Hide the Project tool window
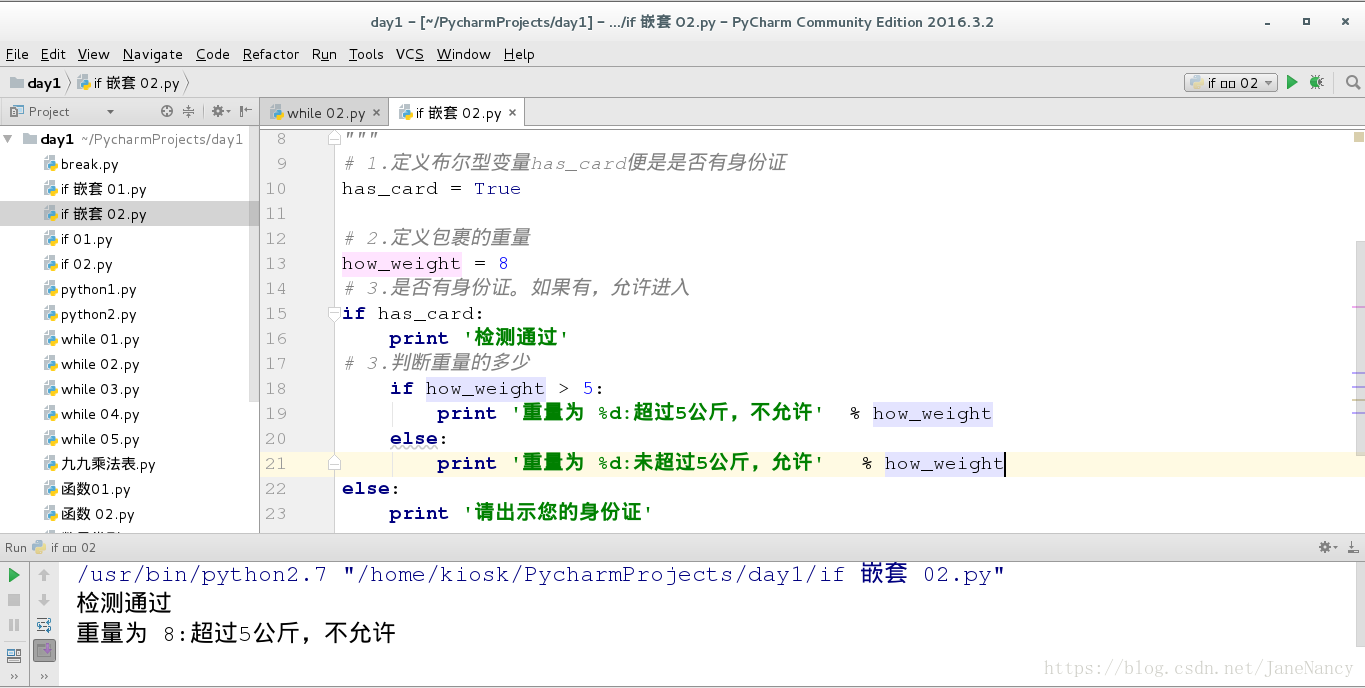 pos(246,111)
